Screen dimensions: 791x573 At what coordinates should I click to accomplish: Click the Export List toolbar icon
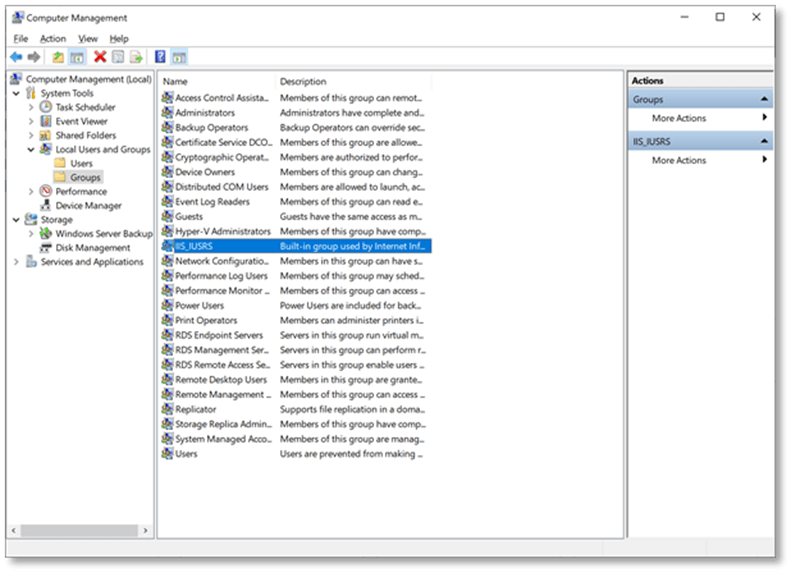coord(136,57)
